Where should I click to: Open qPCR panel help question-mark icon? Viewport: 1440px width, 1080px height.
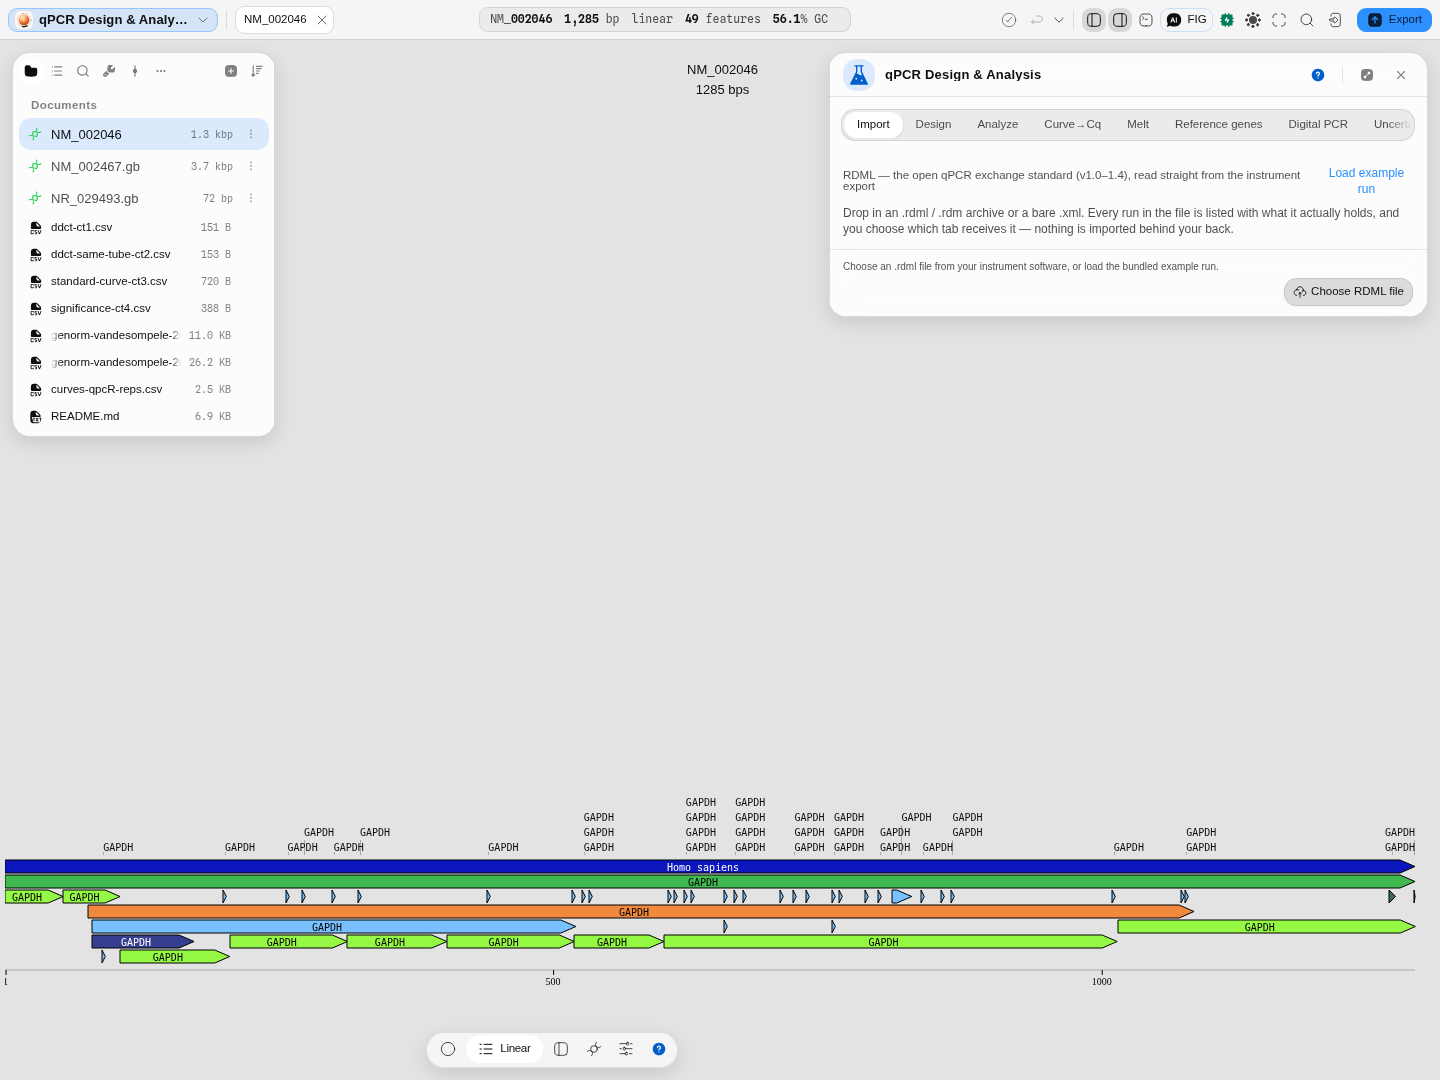(1318, 75)
